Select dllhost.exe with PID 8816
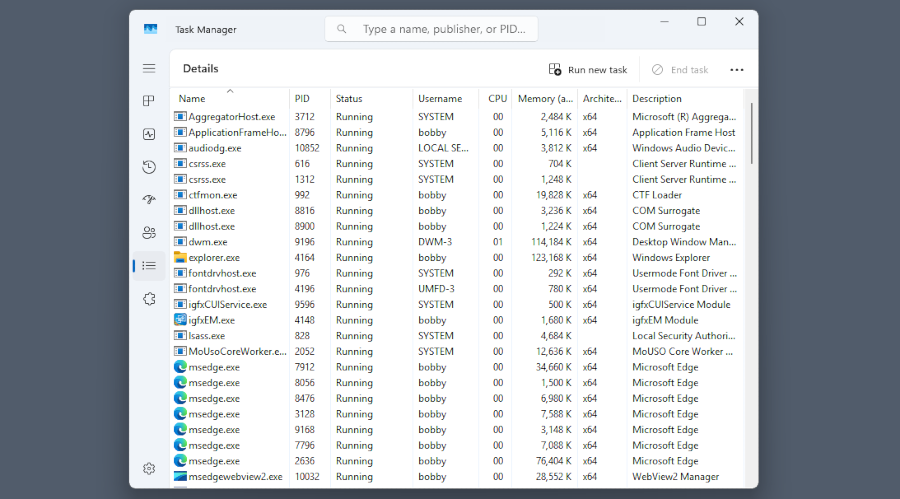 pos(456,210)
